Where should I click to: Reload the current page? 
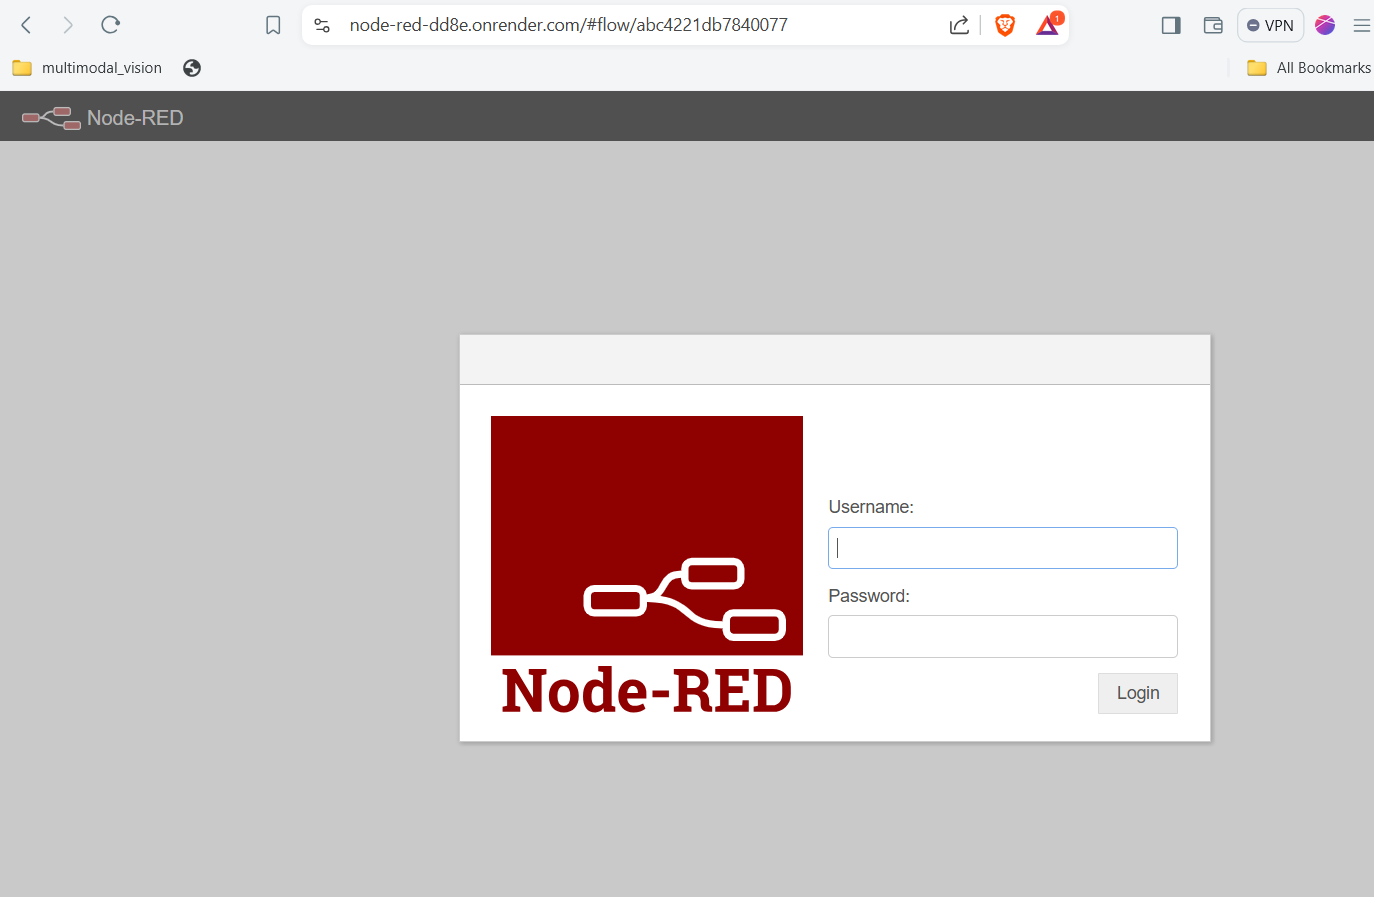tap(110, 25)
